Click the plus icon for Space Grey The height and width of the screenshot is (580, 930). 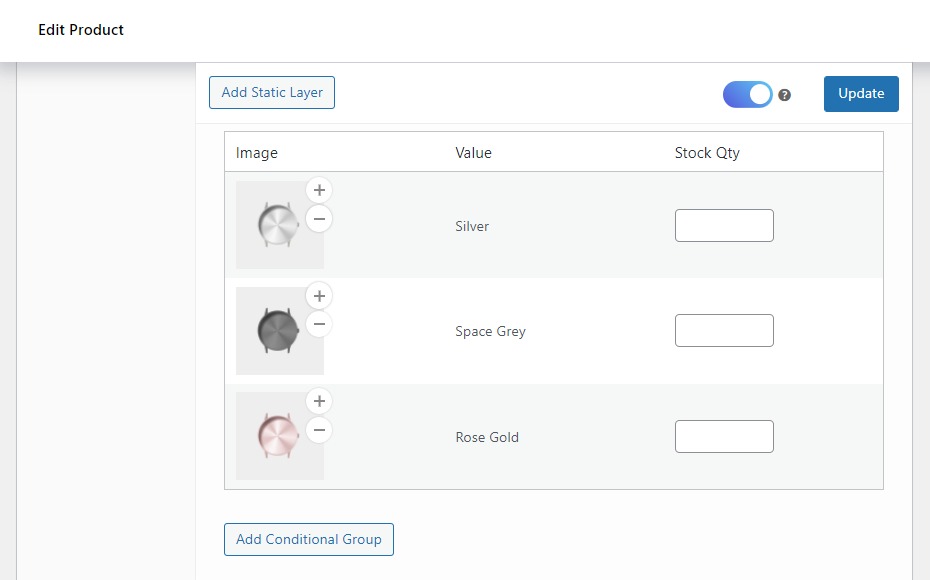coord(319,295)
